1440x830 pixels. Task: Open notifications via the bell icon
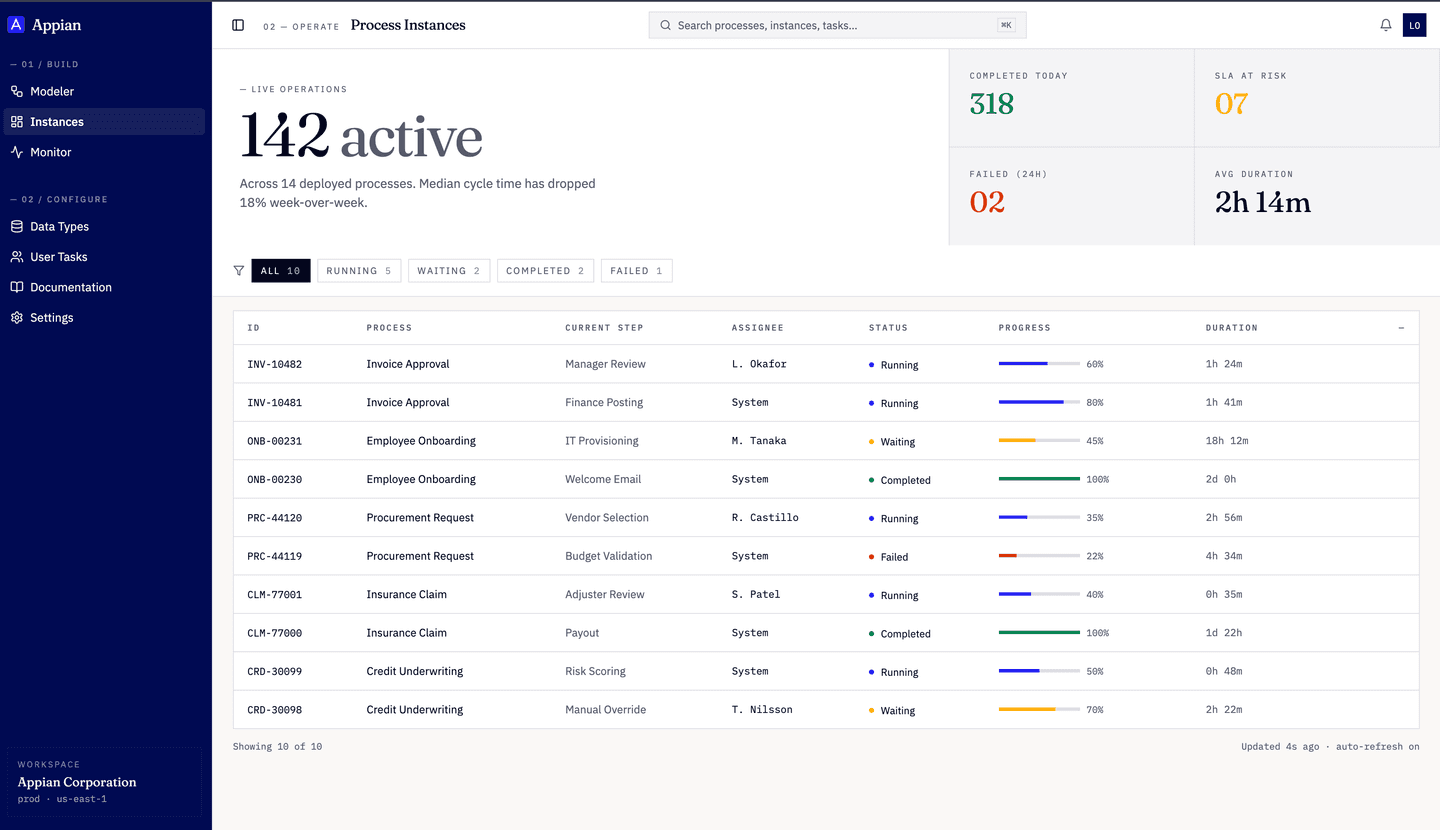pyautogui.click(x=1385, y=24)
